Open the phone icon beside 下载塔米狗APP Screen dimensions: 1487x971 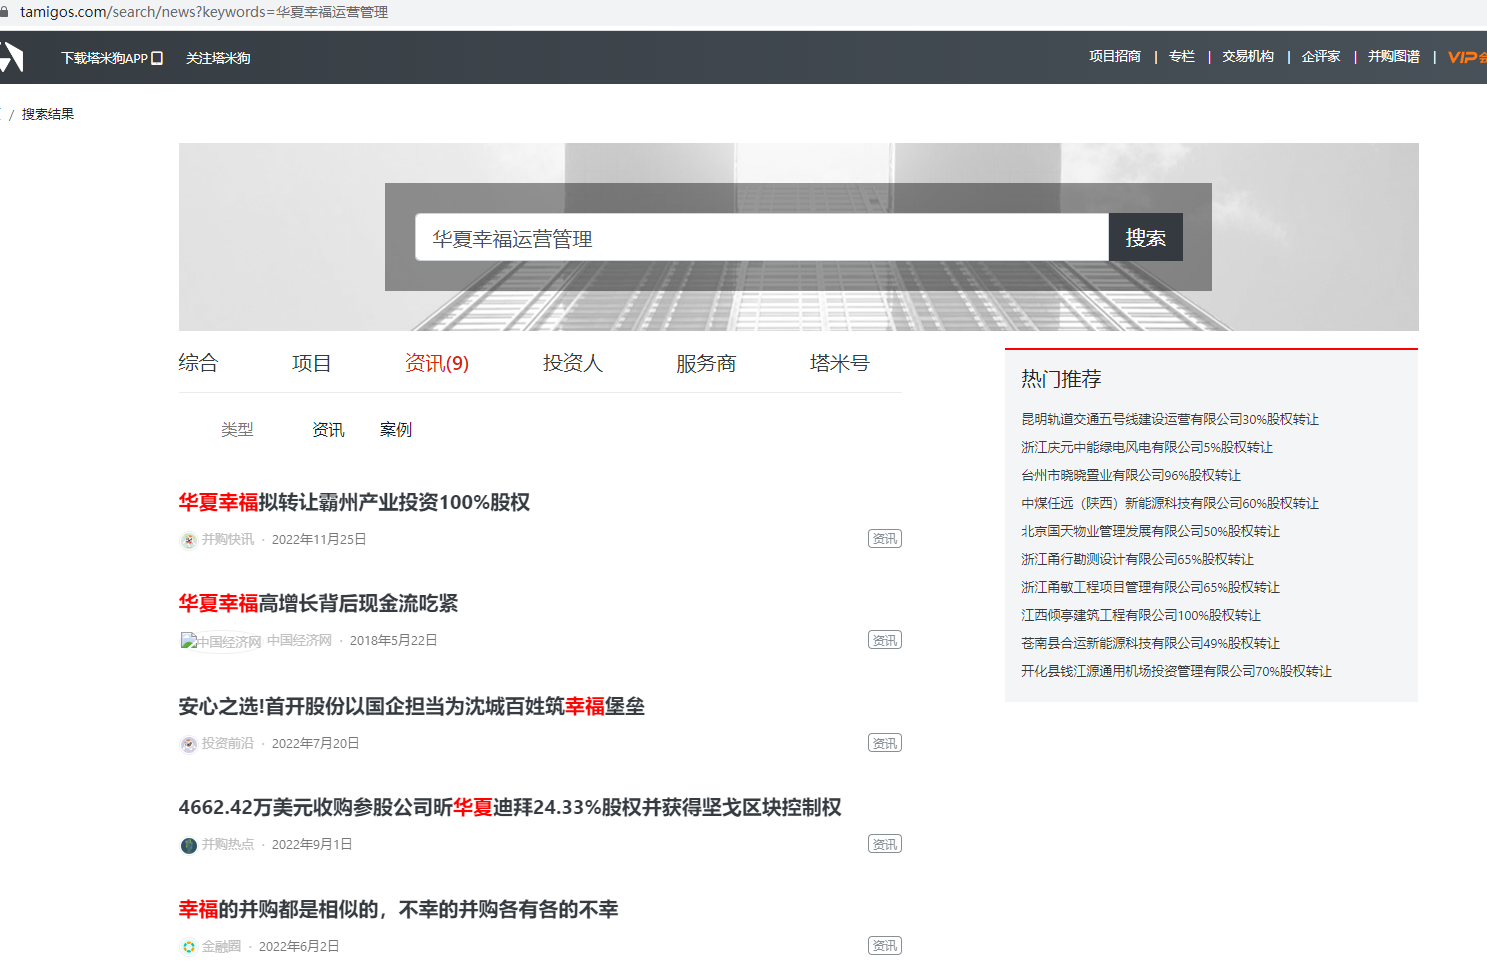tap(157, 58)
